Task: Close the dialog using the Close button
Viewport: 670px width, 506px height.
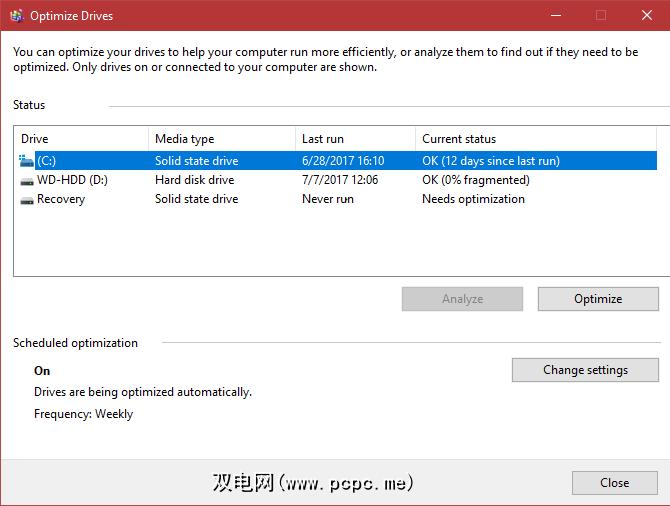Action: (x=614, y=483)
